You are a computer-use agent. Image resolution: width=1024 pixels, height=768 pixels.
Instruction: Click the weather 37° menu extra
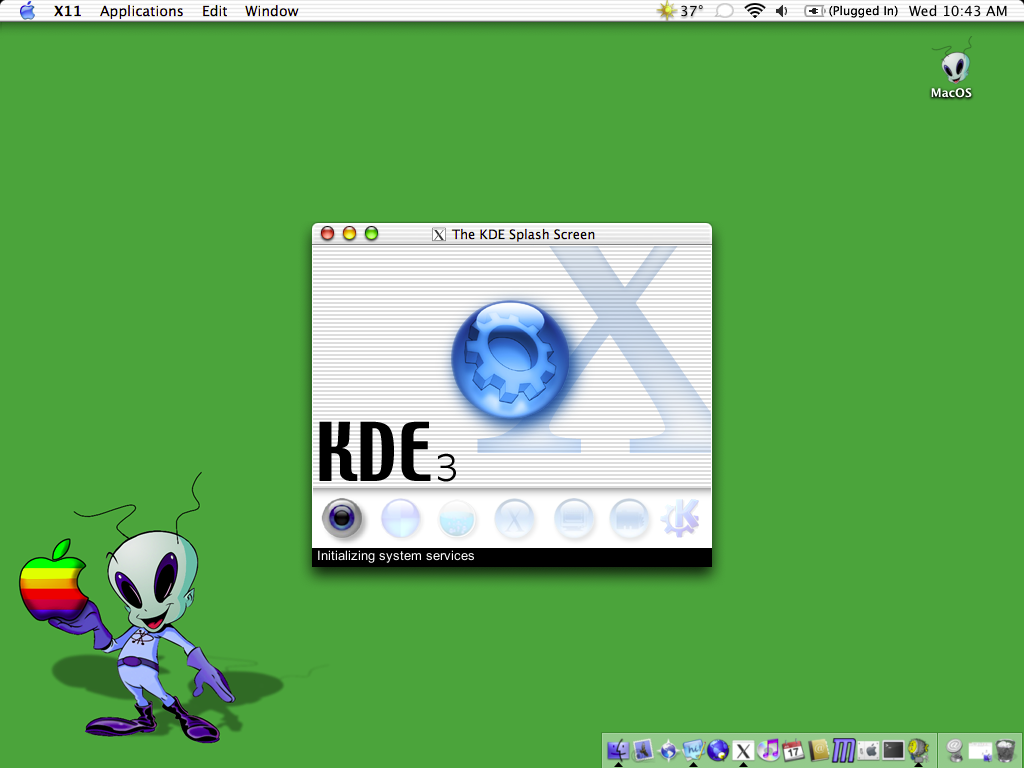click(x=680, y=11)
